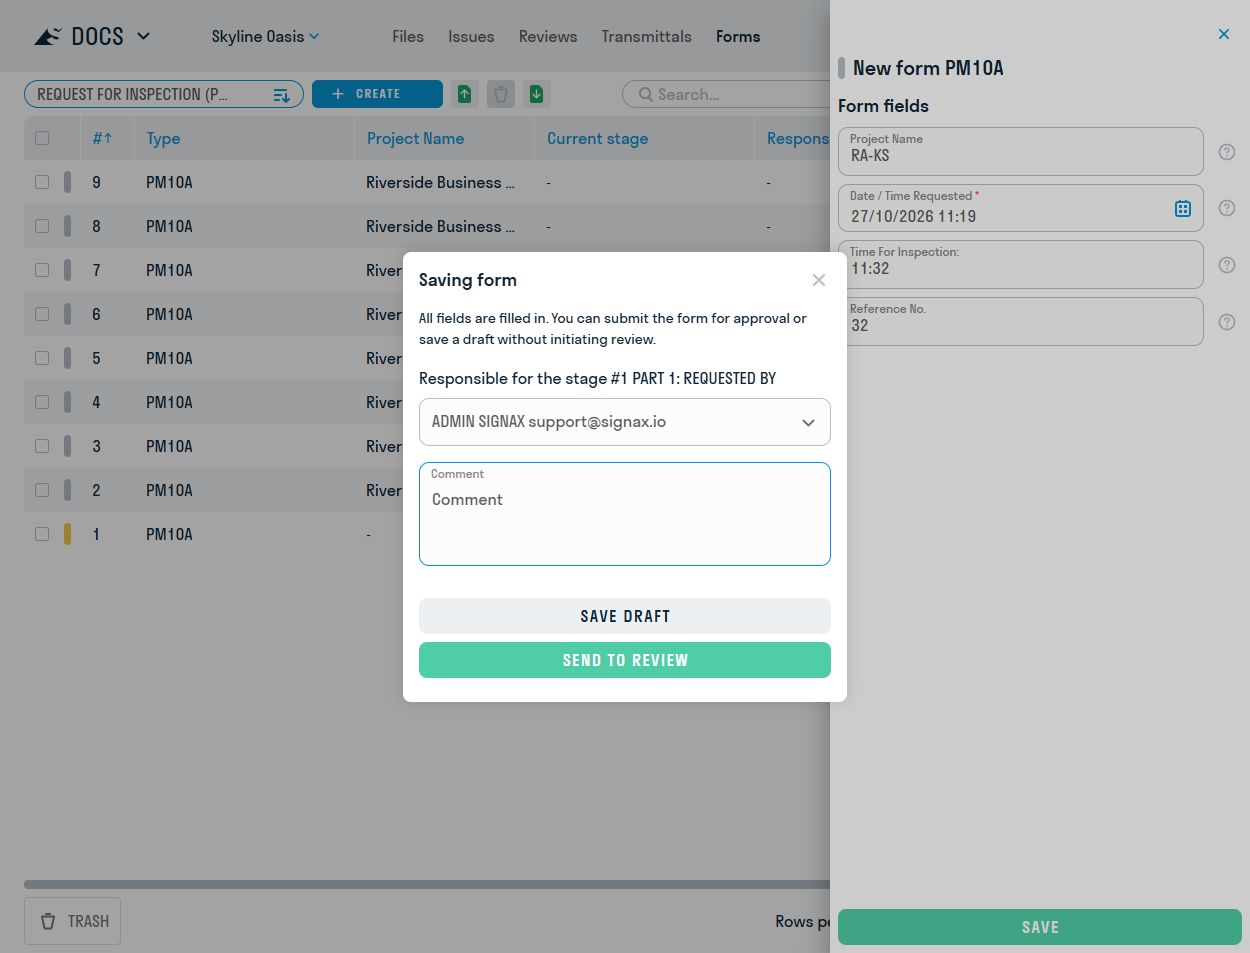Click the help icon beside Time For Inspection
The height and width of the screenshot is (953, 1250).
[1227, 265]
